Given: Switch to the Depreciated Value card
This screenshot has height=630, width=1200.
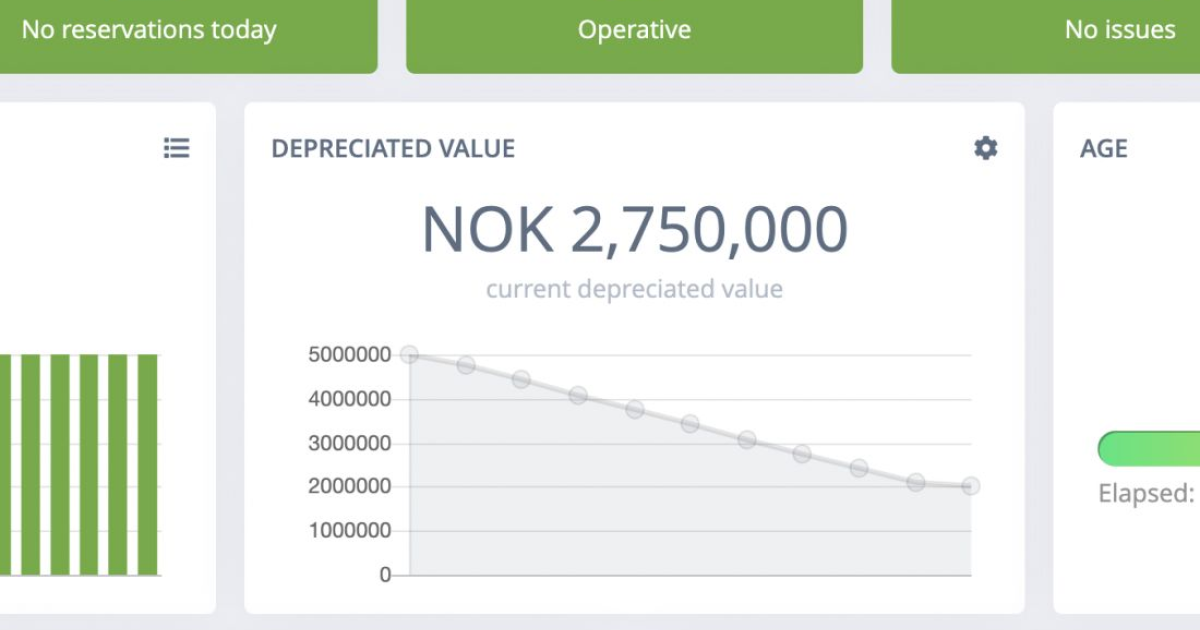Looking at the screenshot, I should pos(393,148).
